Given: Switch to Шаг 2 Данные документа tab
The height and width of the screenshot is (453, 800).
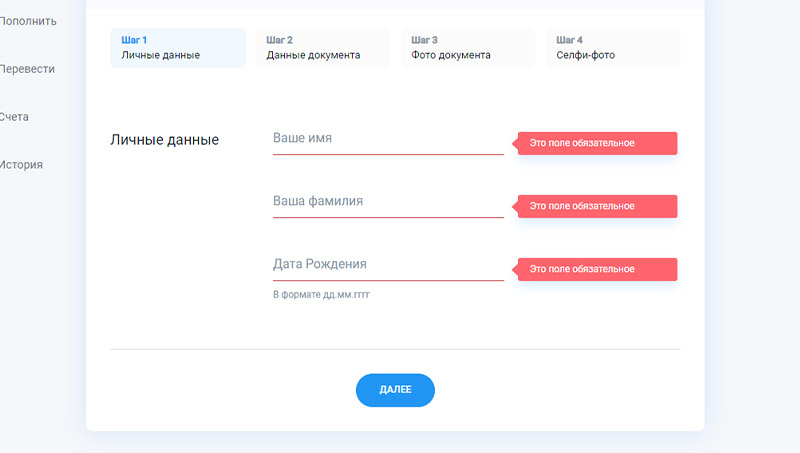Looking at the screenshot, I should click(322, 48).
